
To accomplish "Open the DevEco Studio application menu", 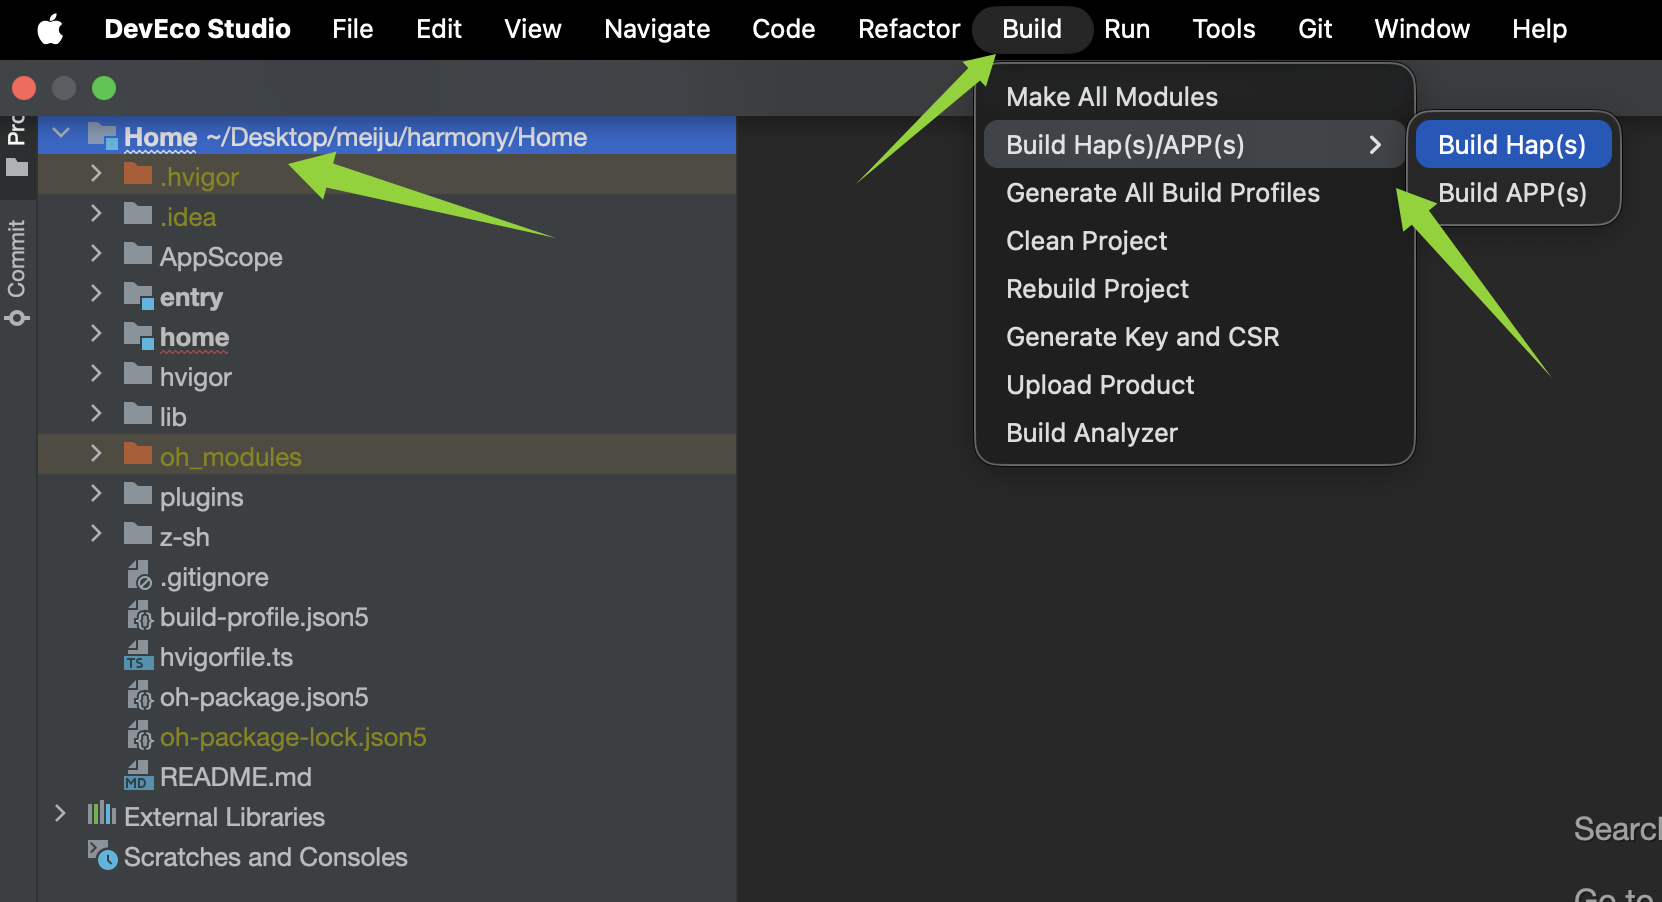I will tap(197, 29).
